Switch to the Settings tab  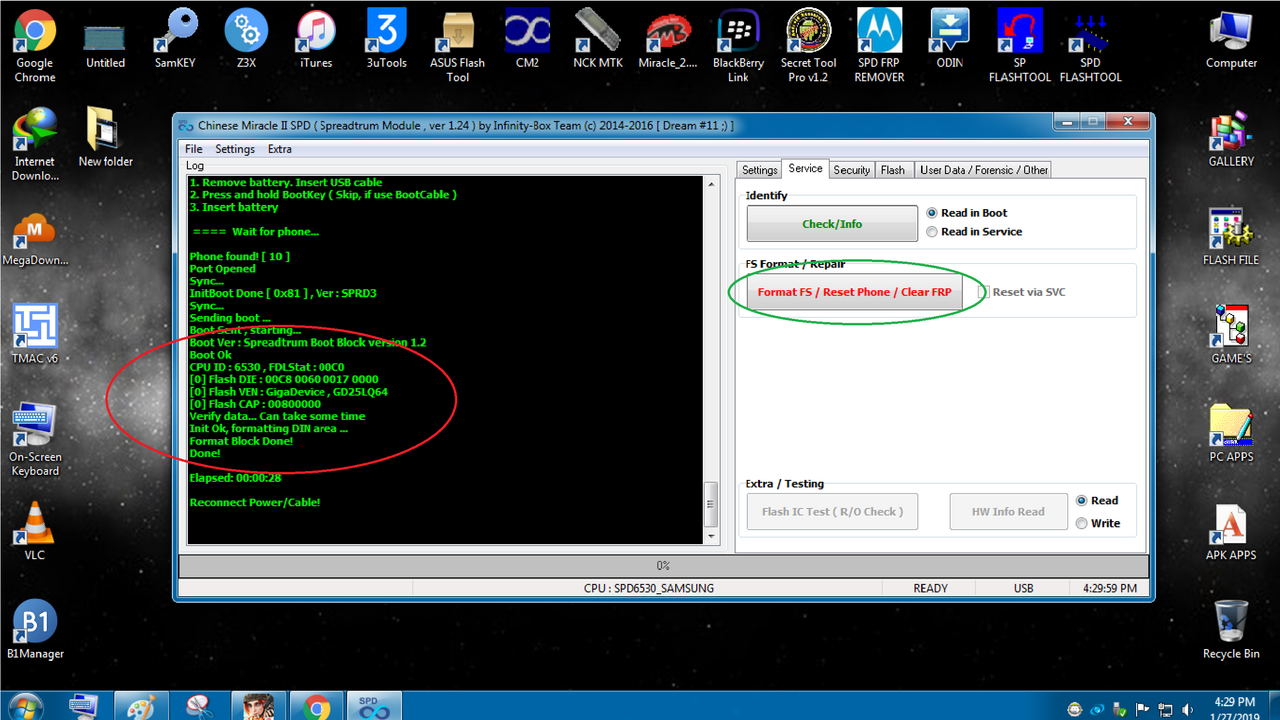click(x=760, y=170)
